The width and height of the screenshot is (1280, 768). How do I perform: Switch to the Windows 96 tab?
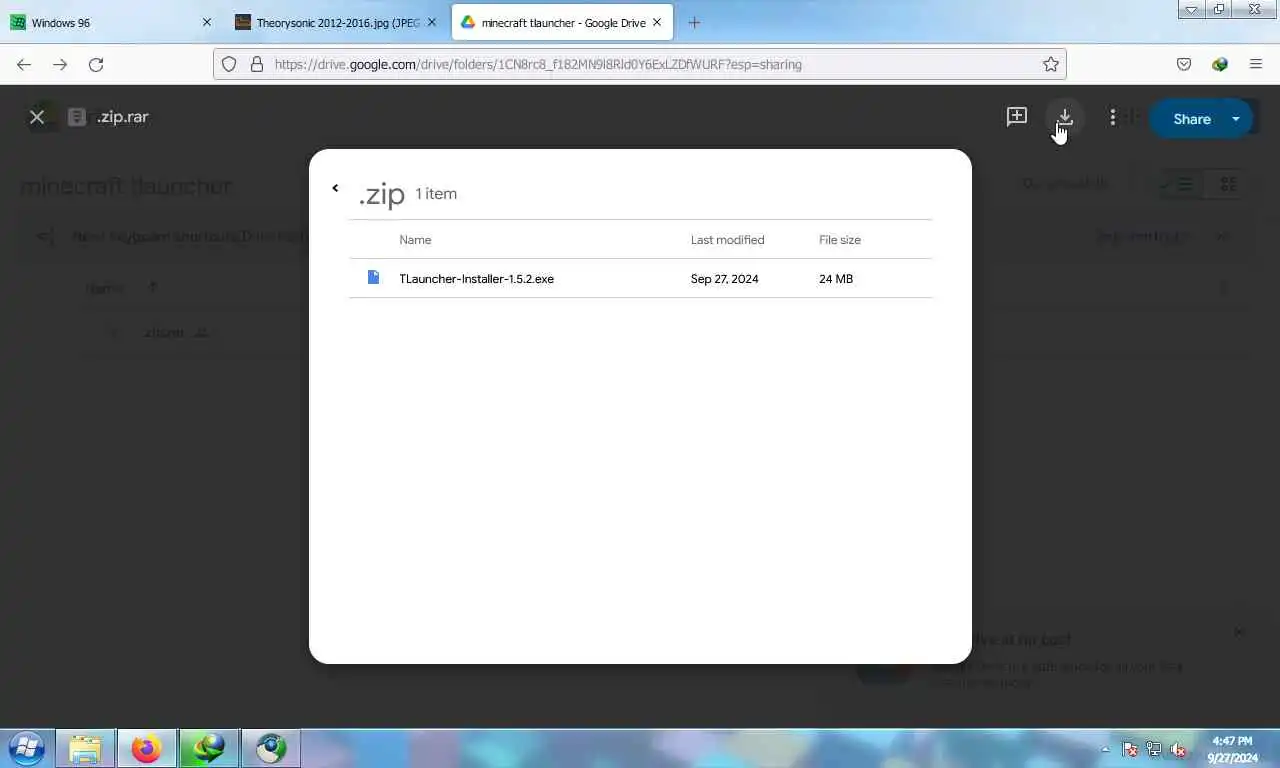tap(110, 22)
